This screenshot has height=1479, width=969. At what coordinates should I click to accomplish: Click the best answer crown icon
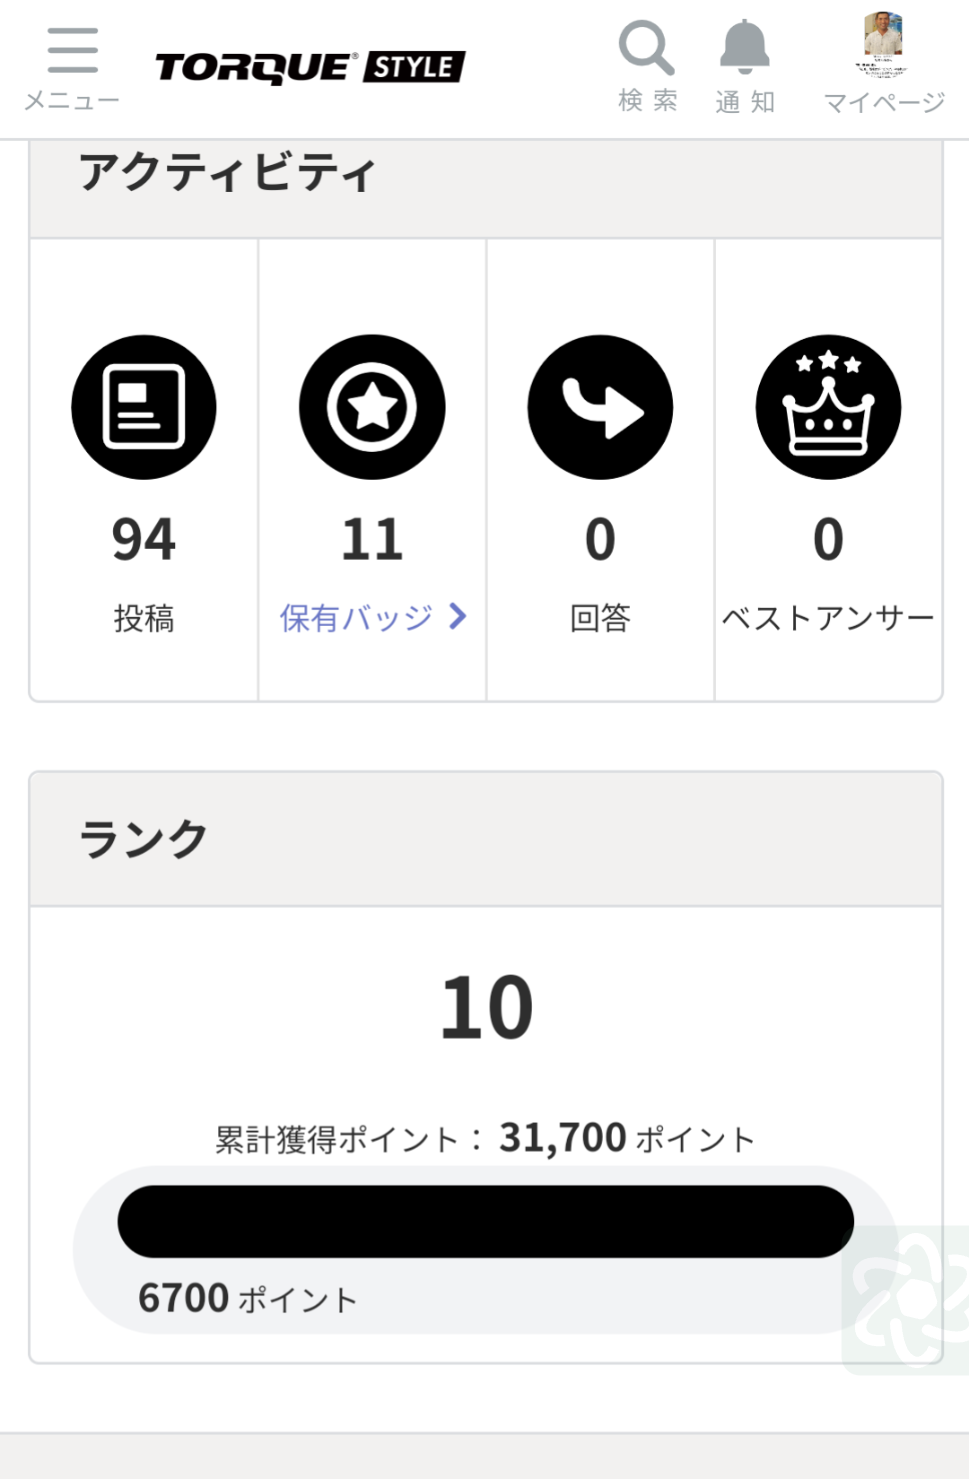tap(828, 407)
